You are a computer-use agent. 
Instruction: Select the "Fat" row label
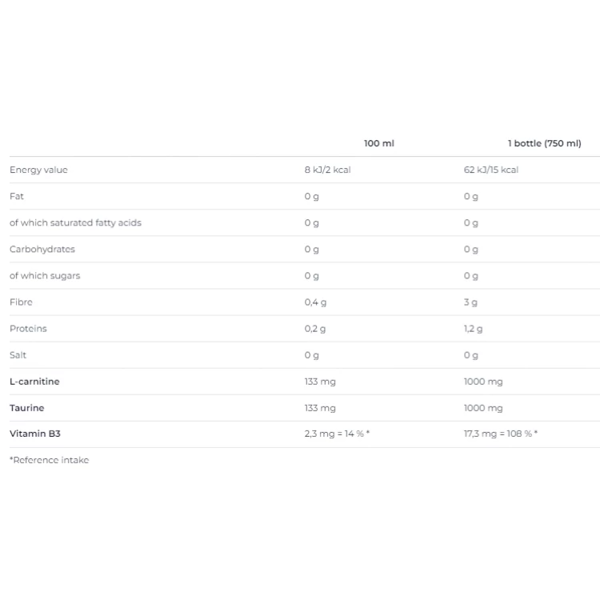click(16, 196)
